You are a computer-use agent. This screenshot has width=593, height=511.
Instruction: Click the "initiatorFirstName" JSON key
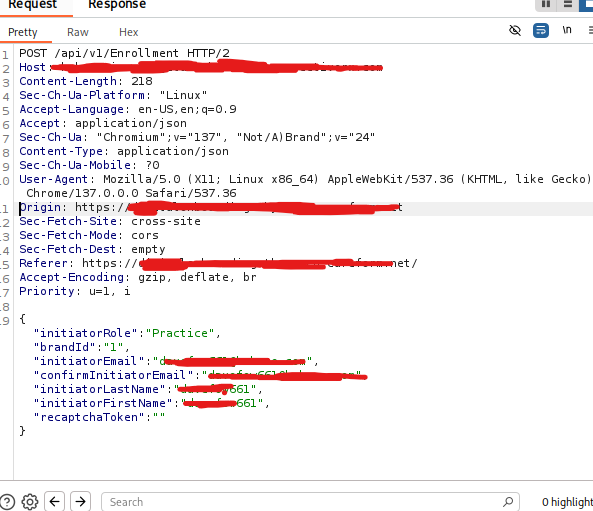pos(103,403)
